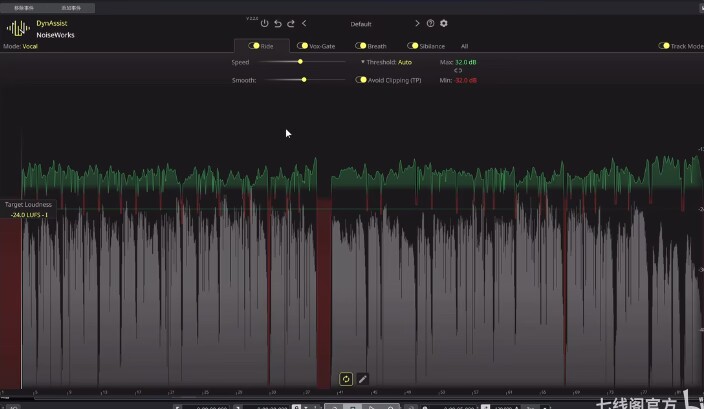Toggle the Vox-Gate switch

tap(302, 46)
